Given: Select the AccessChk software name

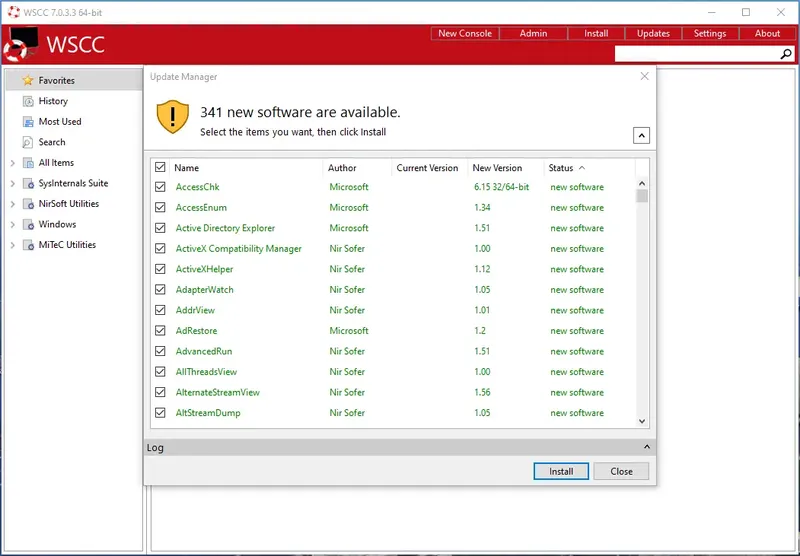Looking at the screenshot, I should (197, 187).
